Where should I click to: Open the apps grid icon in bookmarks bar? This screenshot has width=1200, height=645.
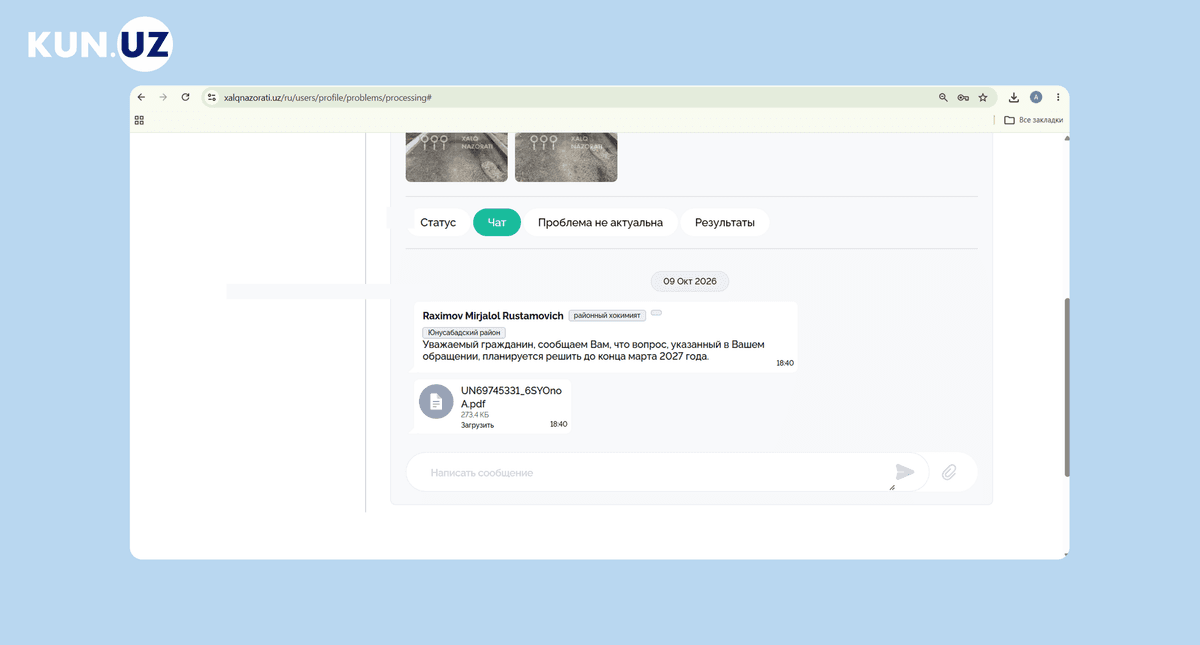point(139,120)
